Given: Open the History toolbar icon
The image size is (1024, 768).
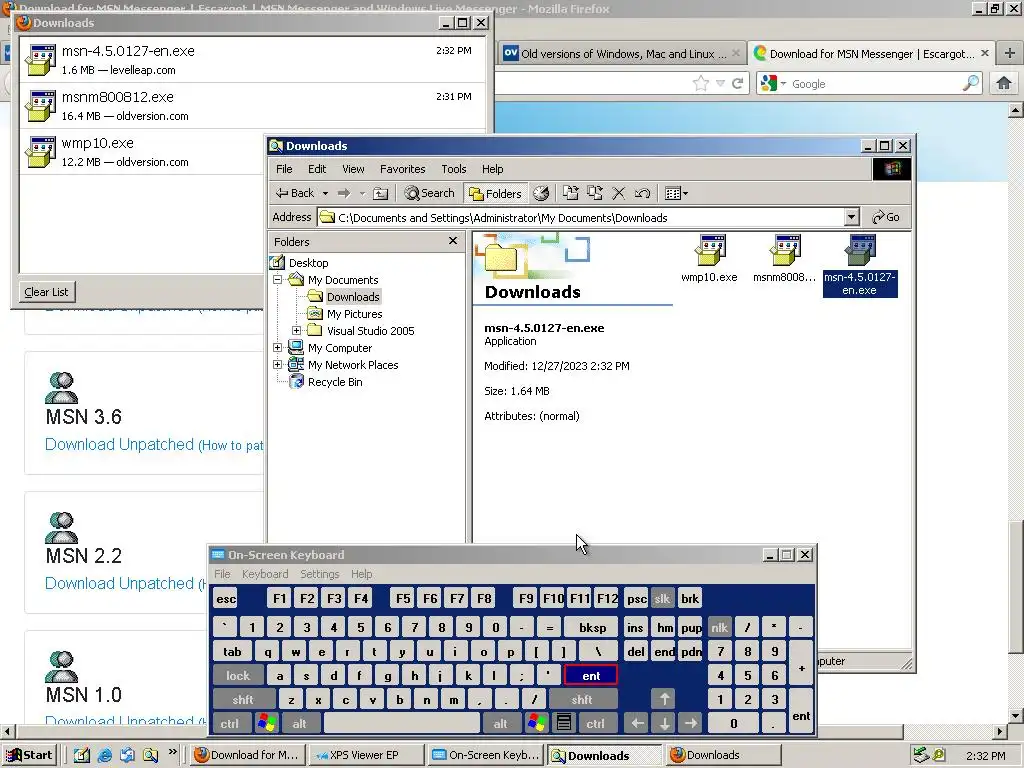Looking at the screenshot, I should point(541,193).
